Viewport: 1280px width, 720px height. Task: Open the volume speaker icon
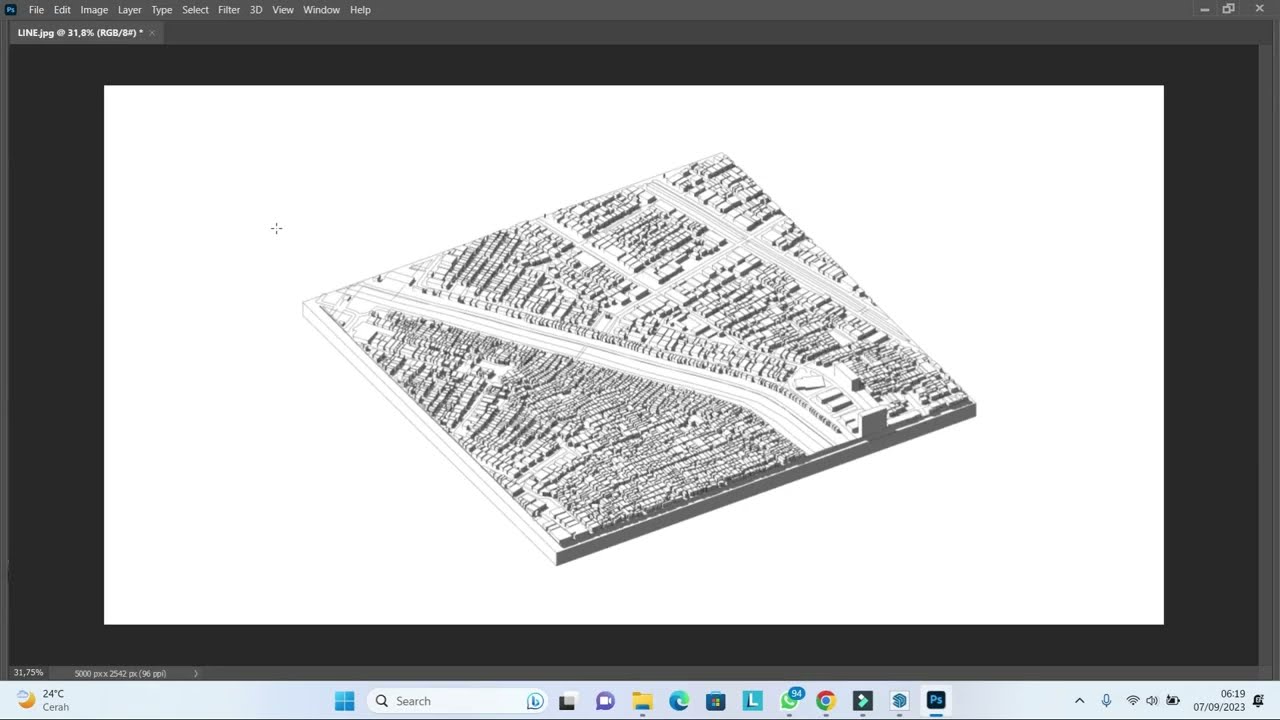pos(1152,701)
